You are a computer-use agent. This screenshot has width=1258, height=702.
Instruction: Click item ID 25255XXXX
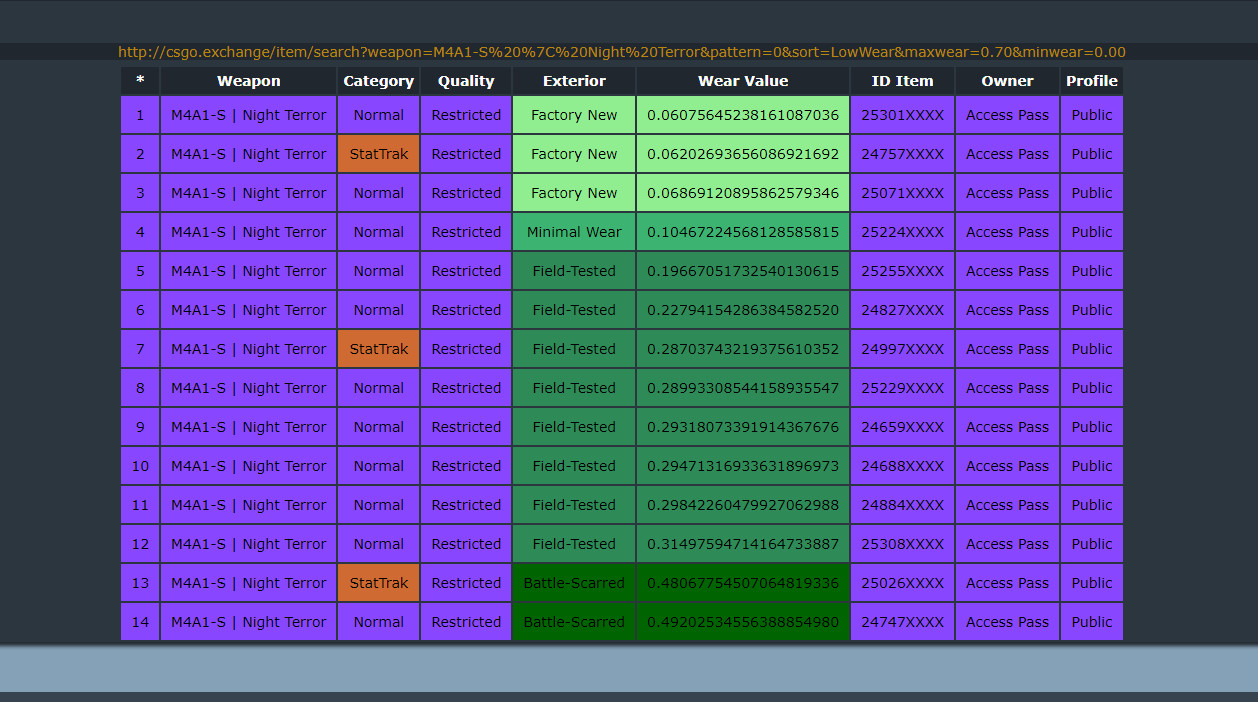click(x=902, y=271)
